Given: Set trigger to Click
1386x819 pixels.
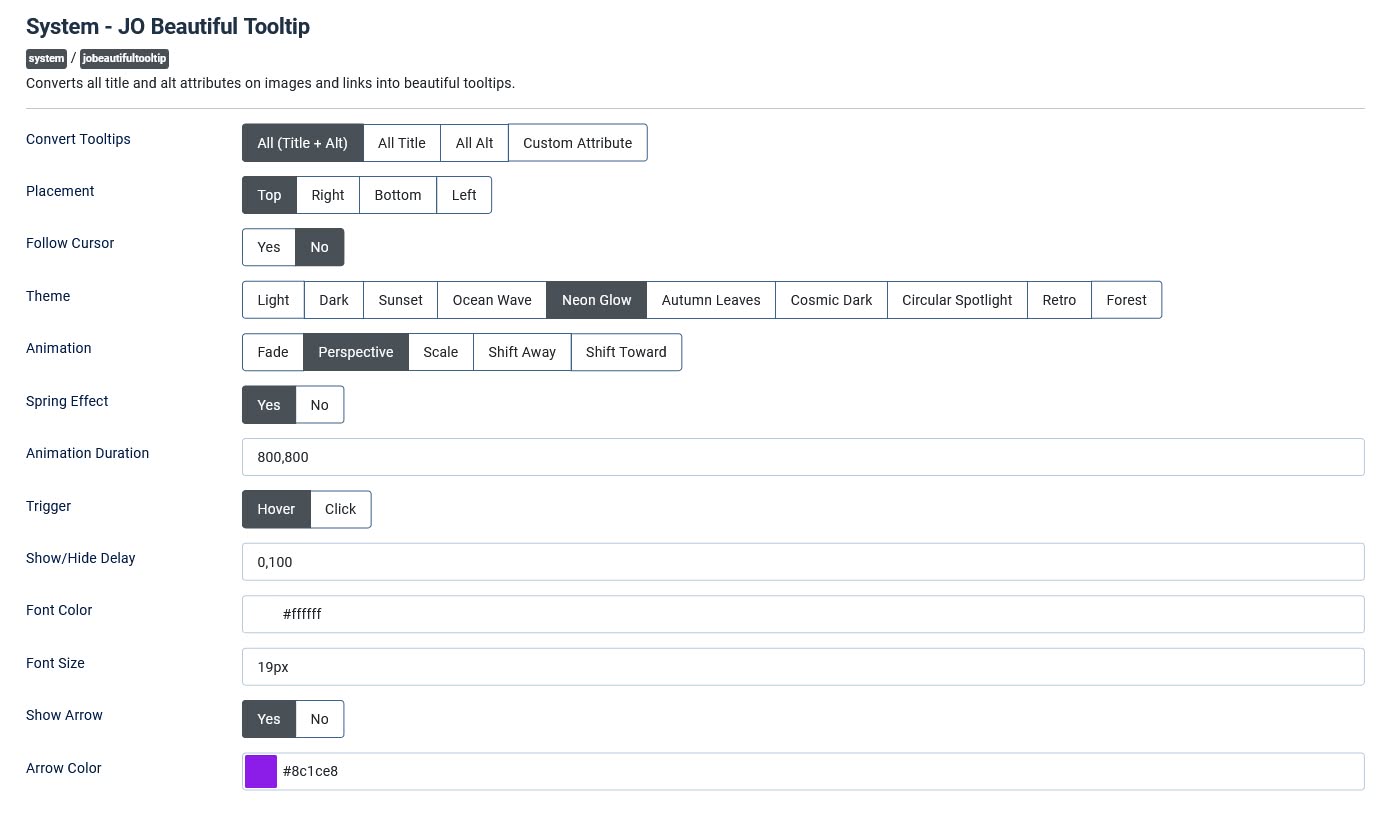Looking at the screenshot, I should click(340, 509).
